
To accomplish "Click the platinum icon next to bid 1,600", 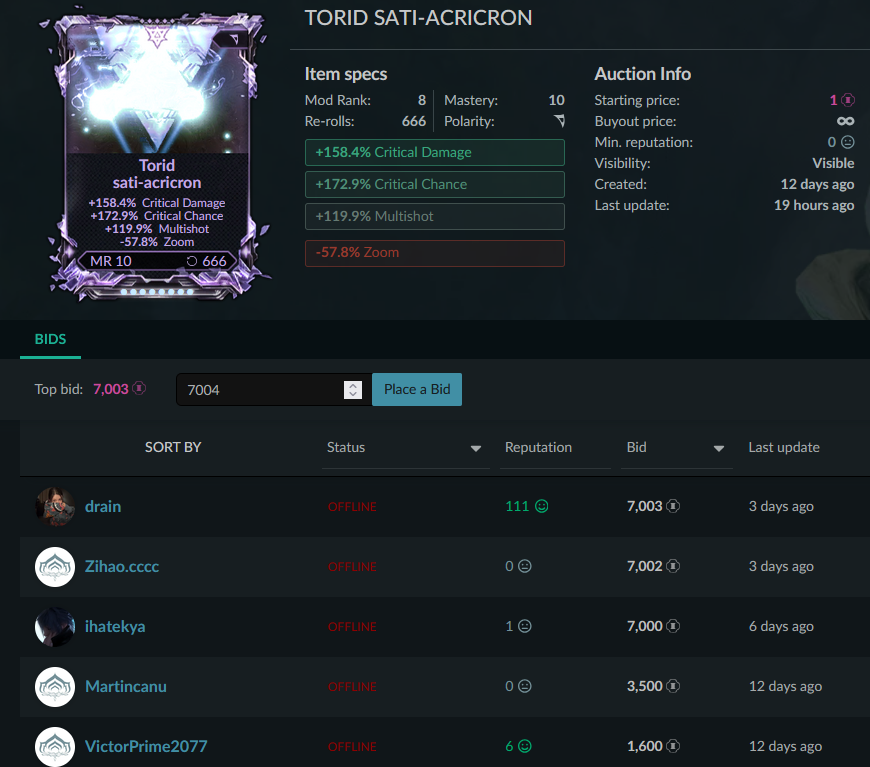I will [x=673, y=746].
